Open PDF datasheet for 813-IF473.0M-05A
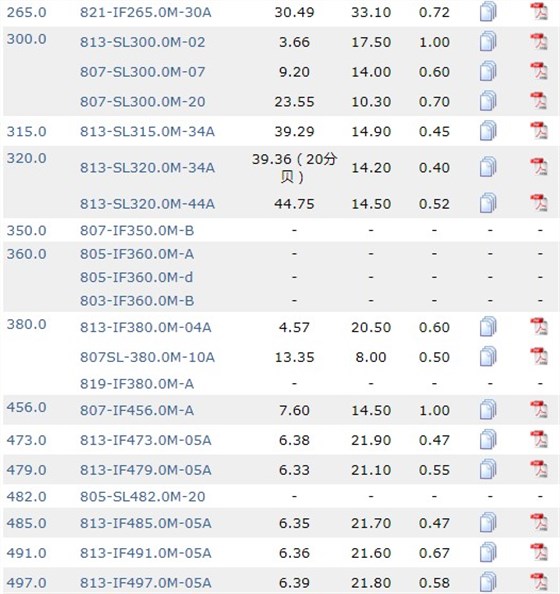Screen dimensions: 560x594 coord(539,439)
